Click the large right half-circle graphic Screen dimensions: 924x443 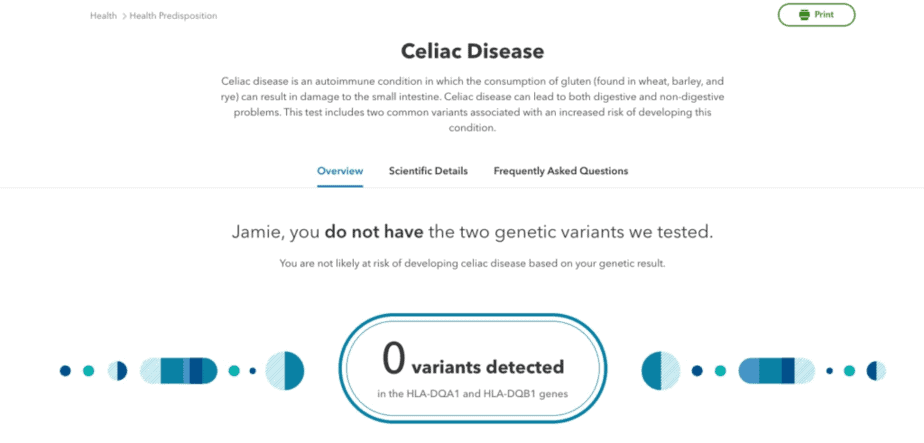pyautogui.click(x=661, y=371)
